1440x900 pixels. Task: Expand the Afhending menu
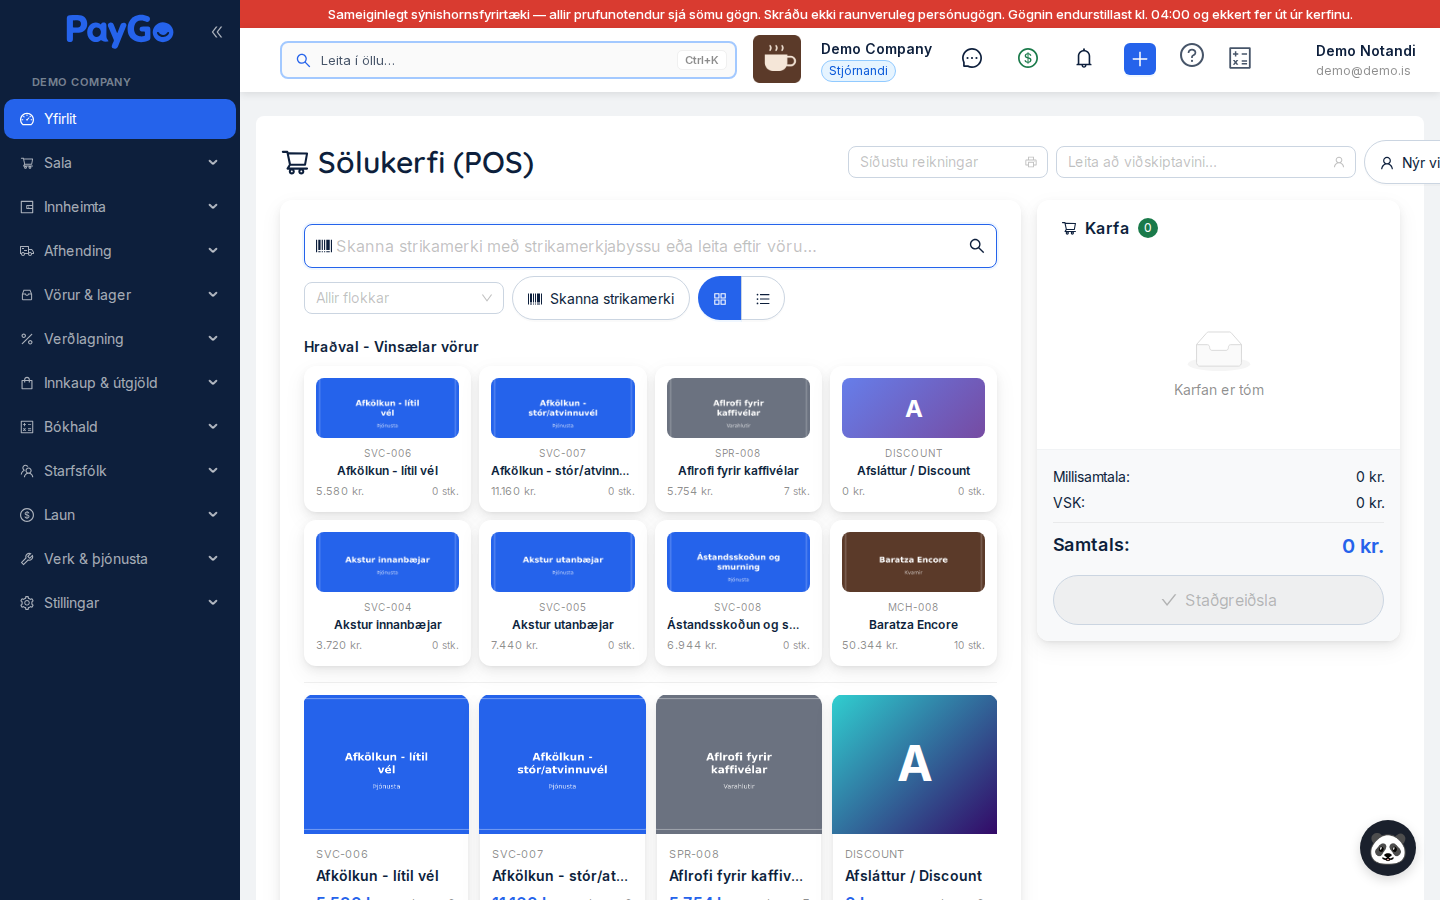point(120,251)
